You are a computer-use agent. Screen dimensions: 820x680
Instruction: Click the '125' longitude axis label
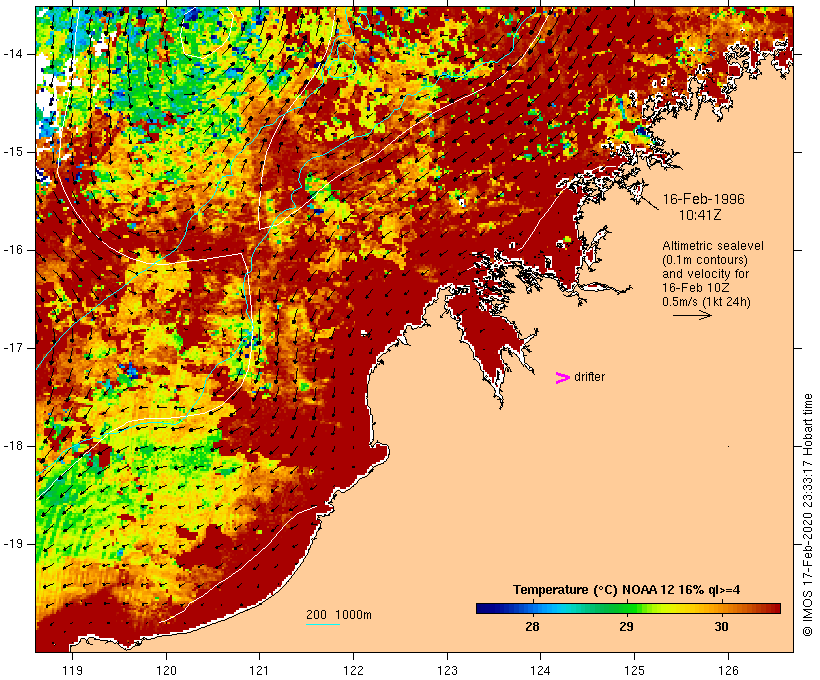(x=634, y=670)
